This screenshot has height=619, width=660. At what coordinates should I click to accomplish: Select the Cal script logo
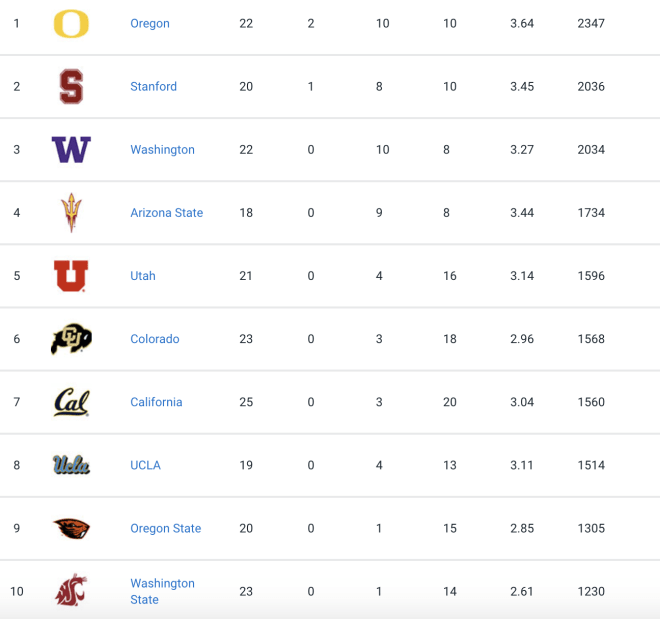tap(72, 402)
